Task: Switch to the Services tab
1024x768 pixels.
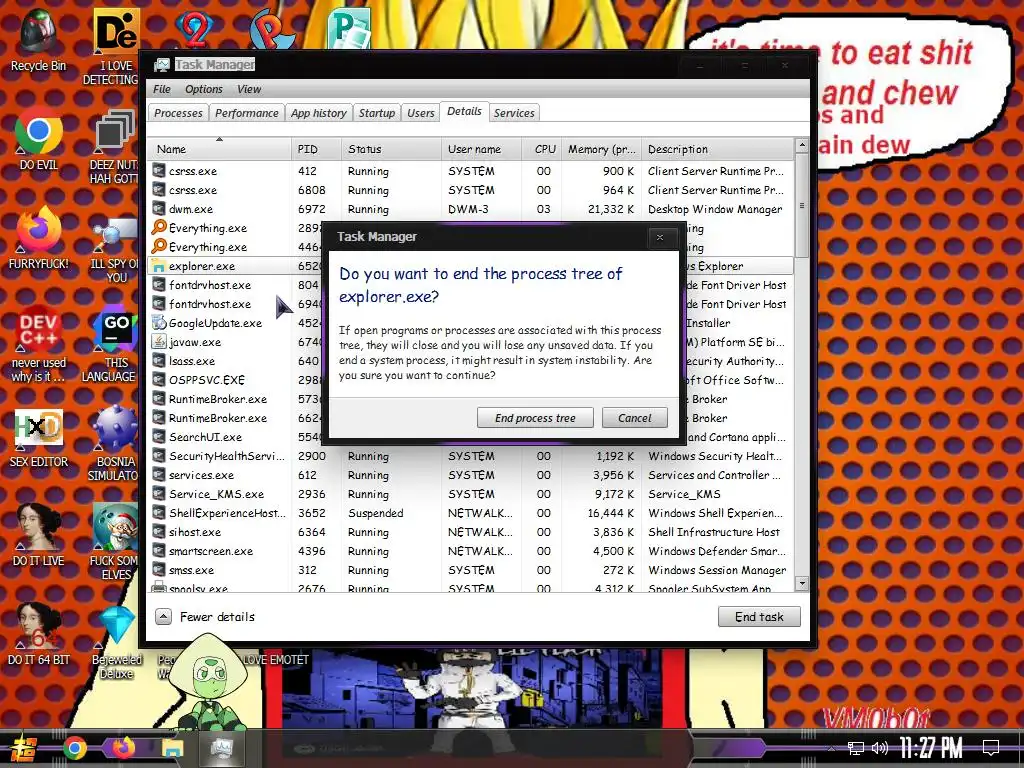Action: tap(514, 113)
